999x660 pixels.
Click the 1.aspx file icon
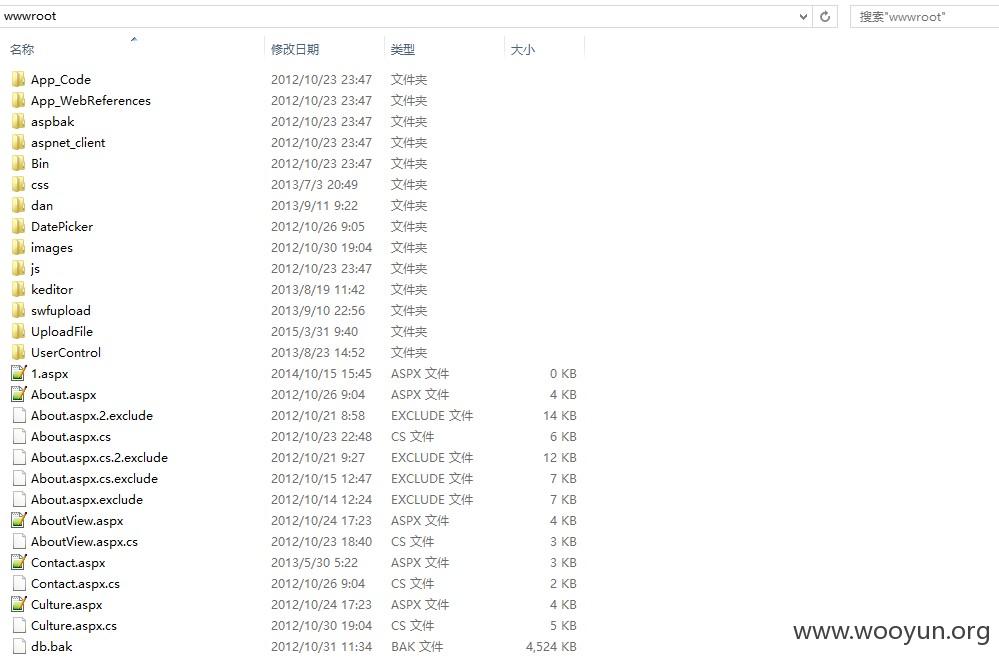click(x=19, y=373)
